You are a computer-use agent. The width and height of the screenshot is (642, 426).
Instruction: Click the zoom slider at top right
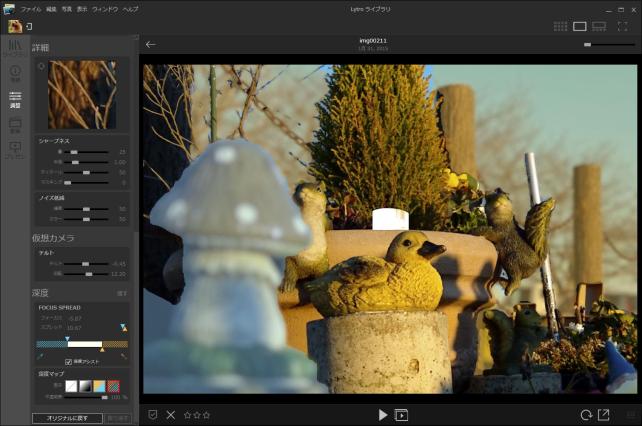pyautogui.click(x=608, y=44)
